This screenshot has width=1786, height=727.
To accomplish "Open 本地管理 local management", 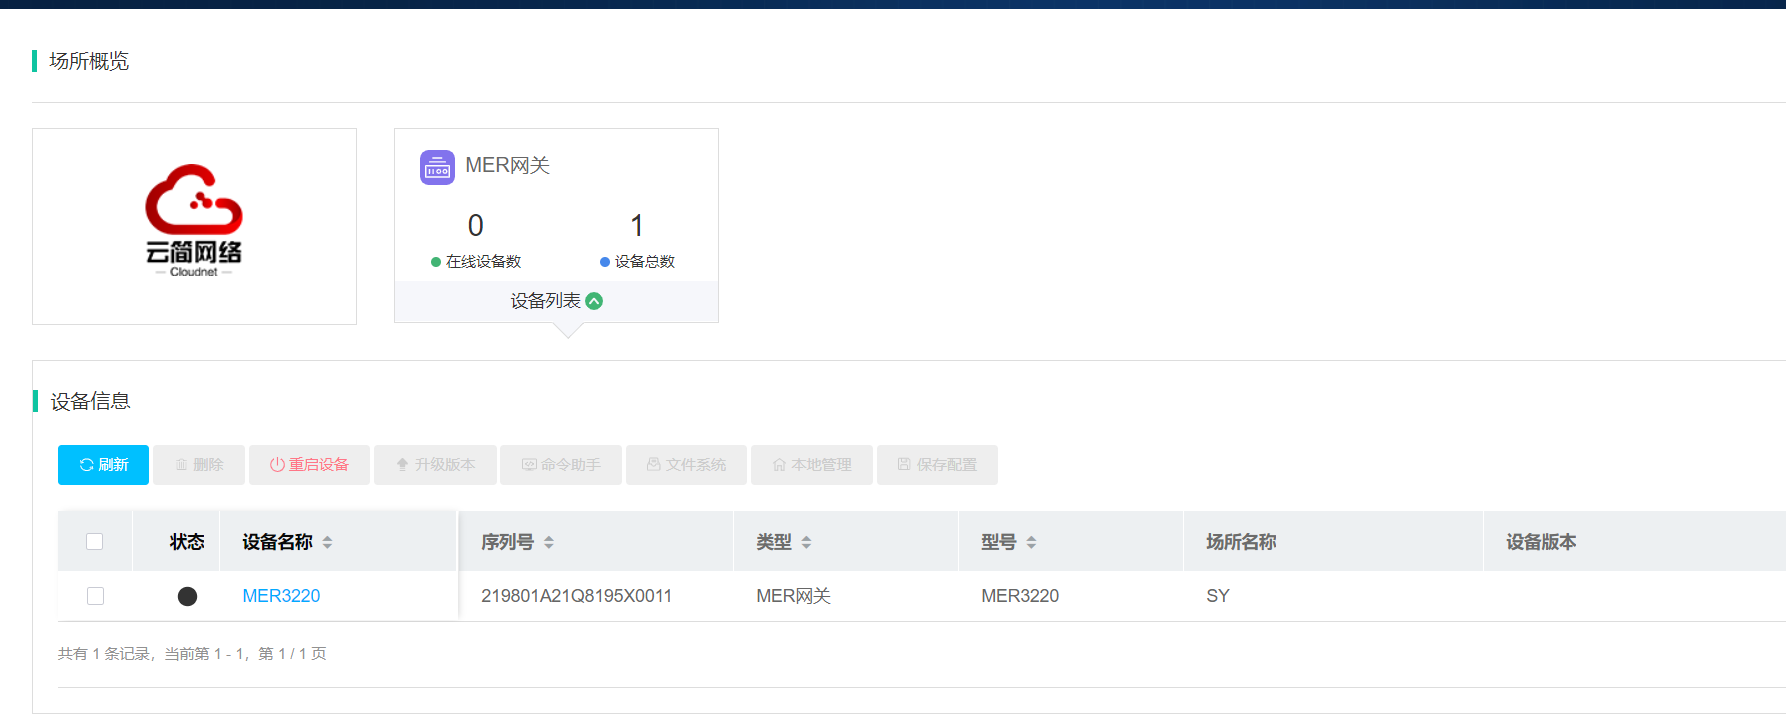I will (812, 465).
